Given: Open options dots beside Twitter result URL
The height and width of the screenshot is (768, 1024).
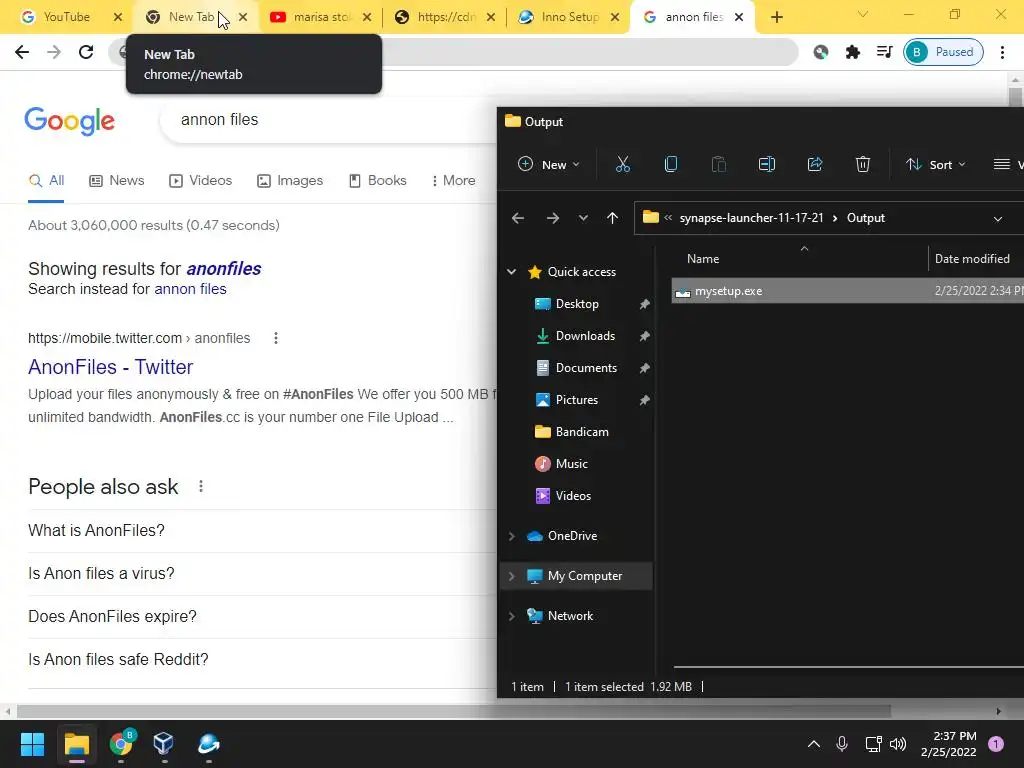Looking at the screenshot, I should click(276, 338).
